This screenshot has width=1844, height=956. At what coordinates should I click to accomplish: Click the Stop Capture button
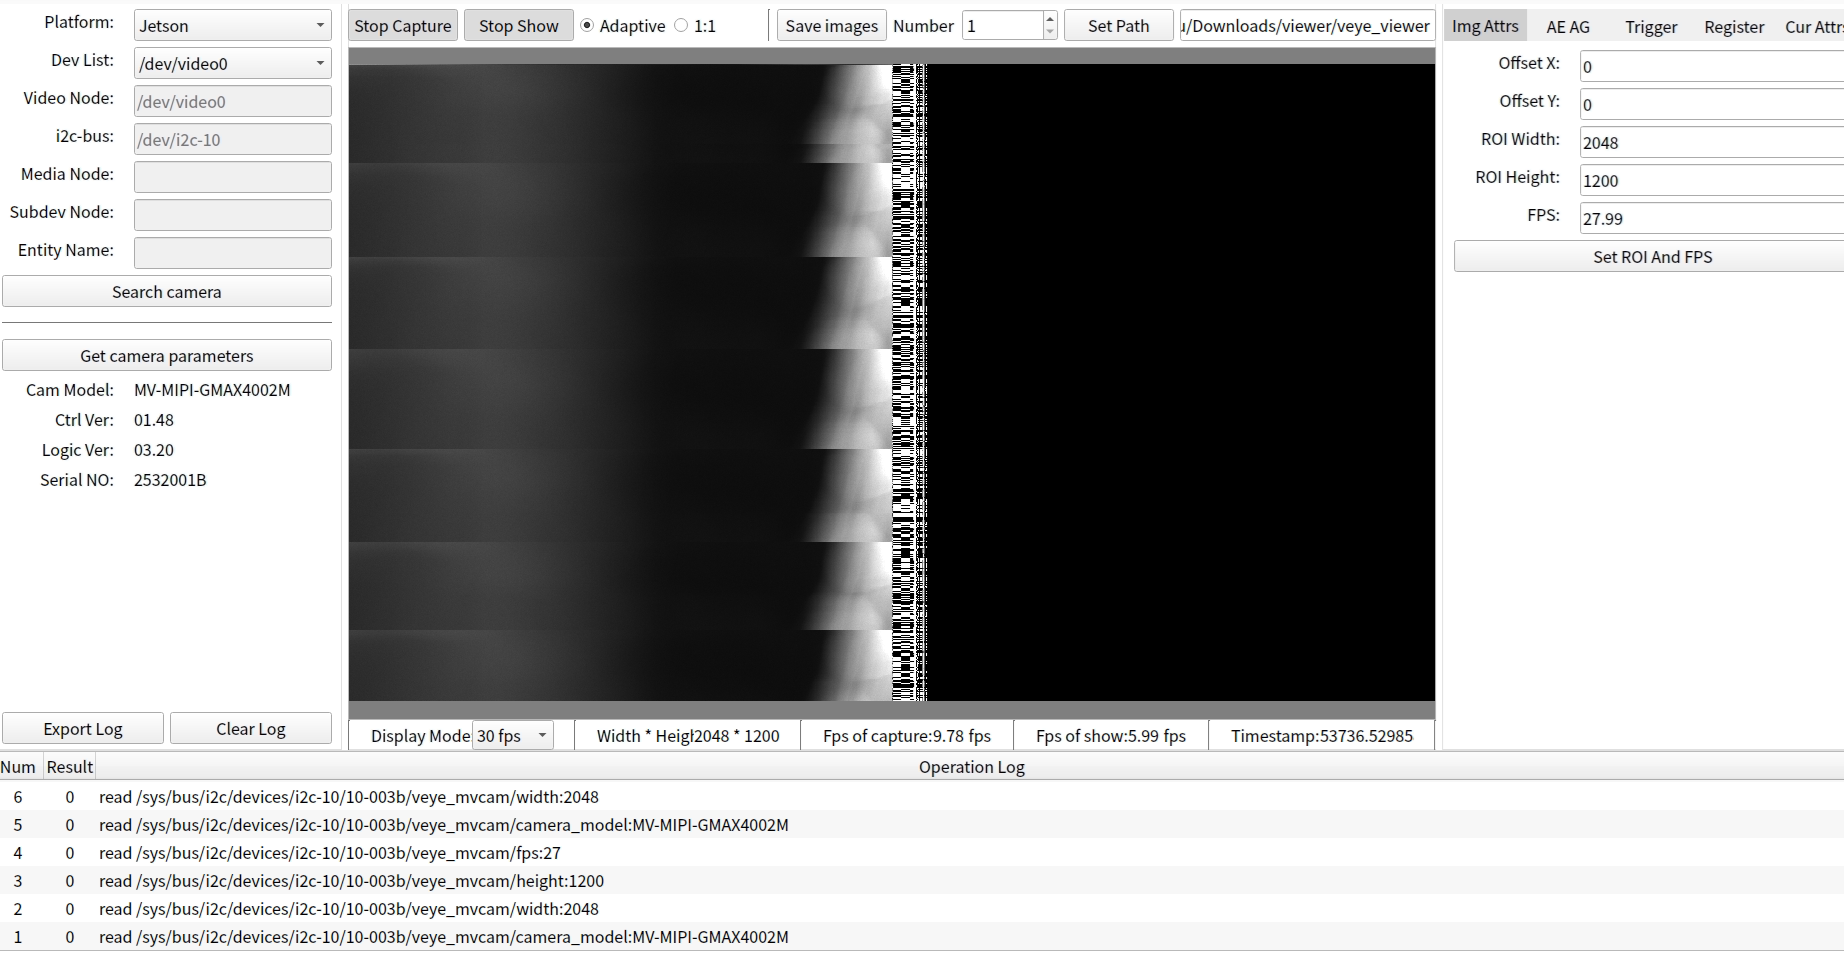(403, 26)
